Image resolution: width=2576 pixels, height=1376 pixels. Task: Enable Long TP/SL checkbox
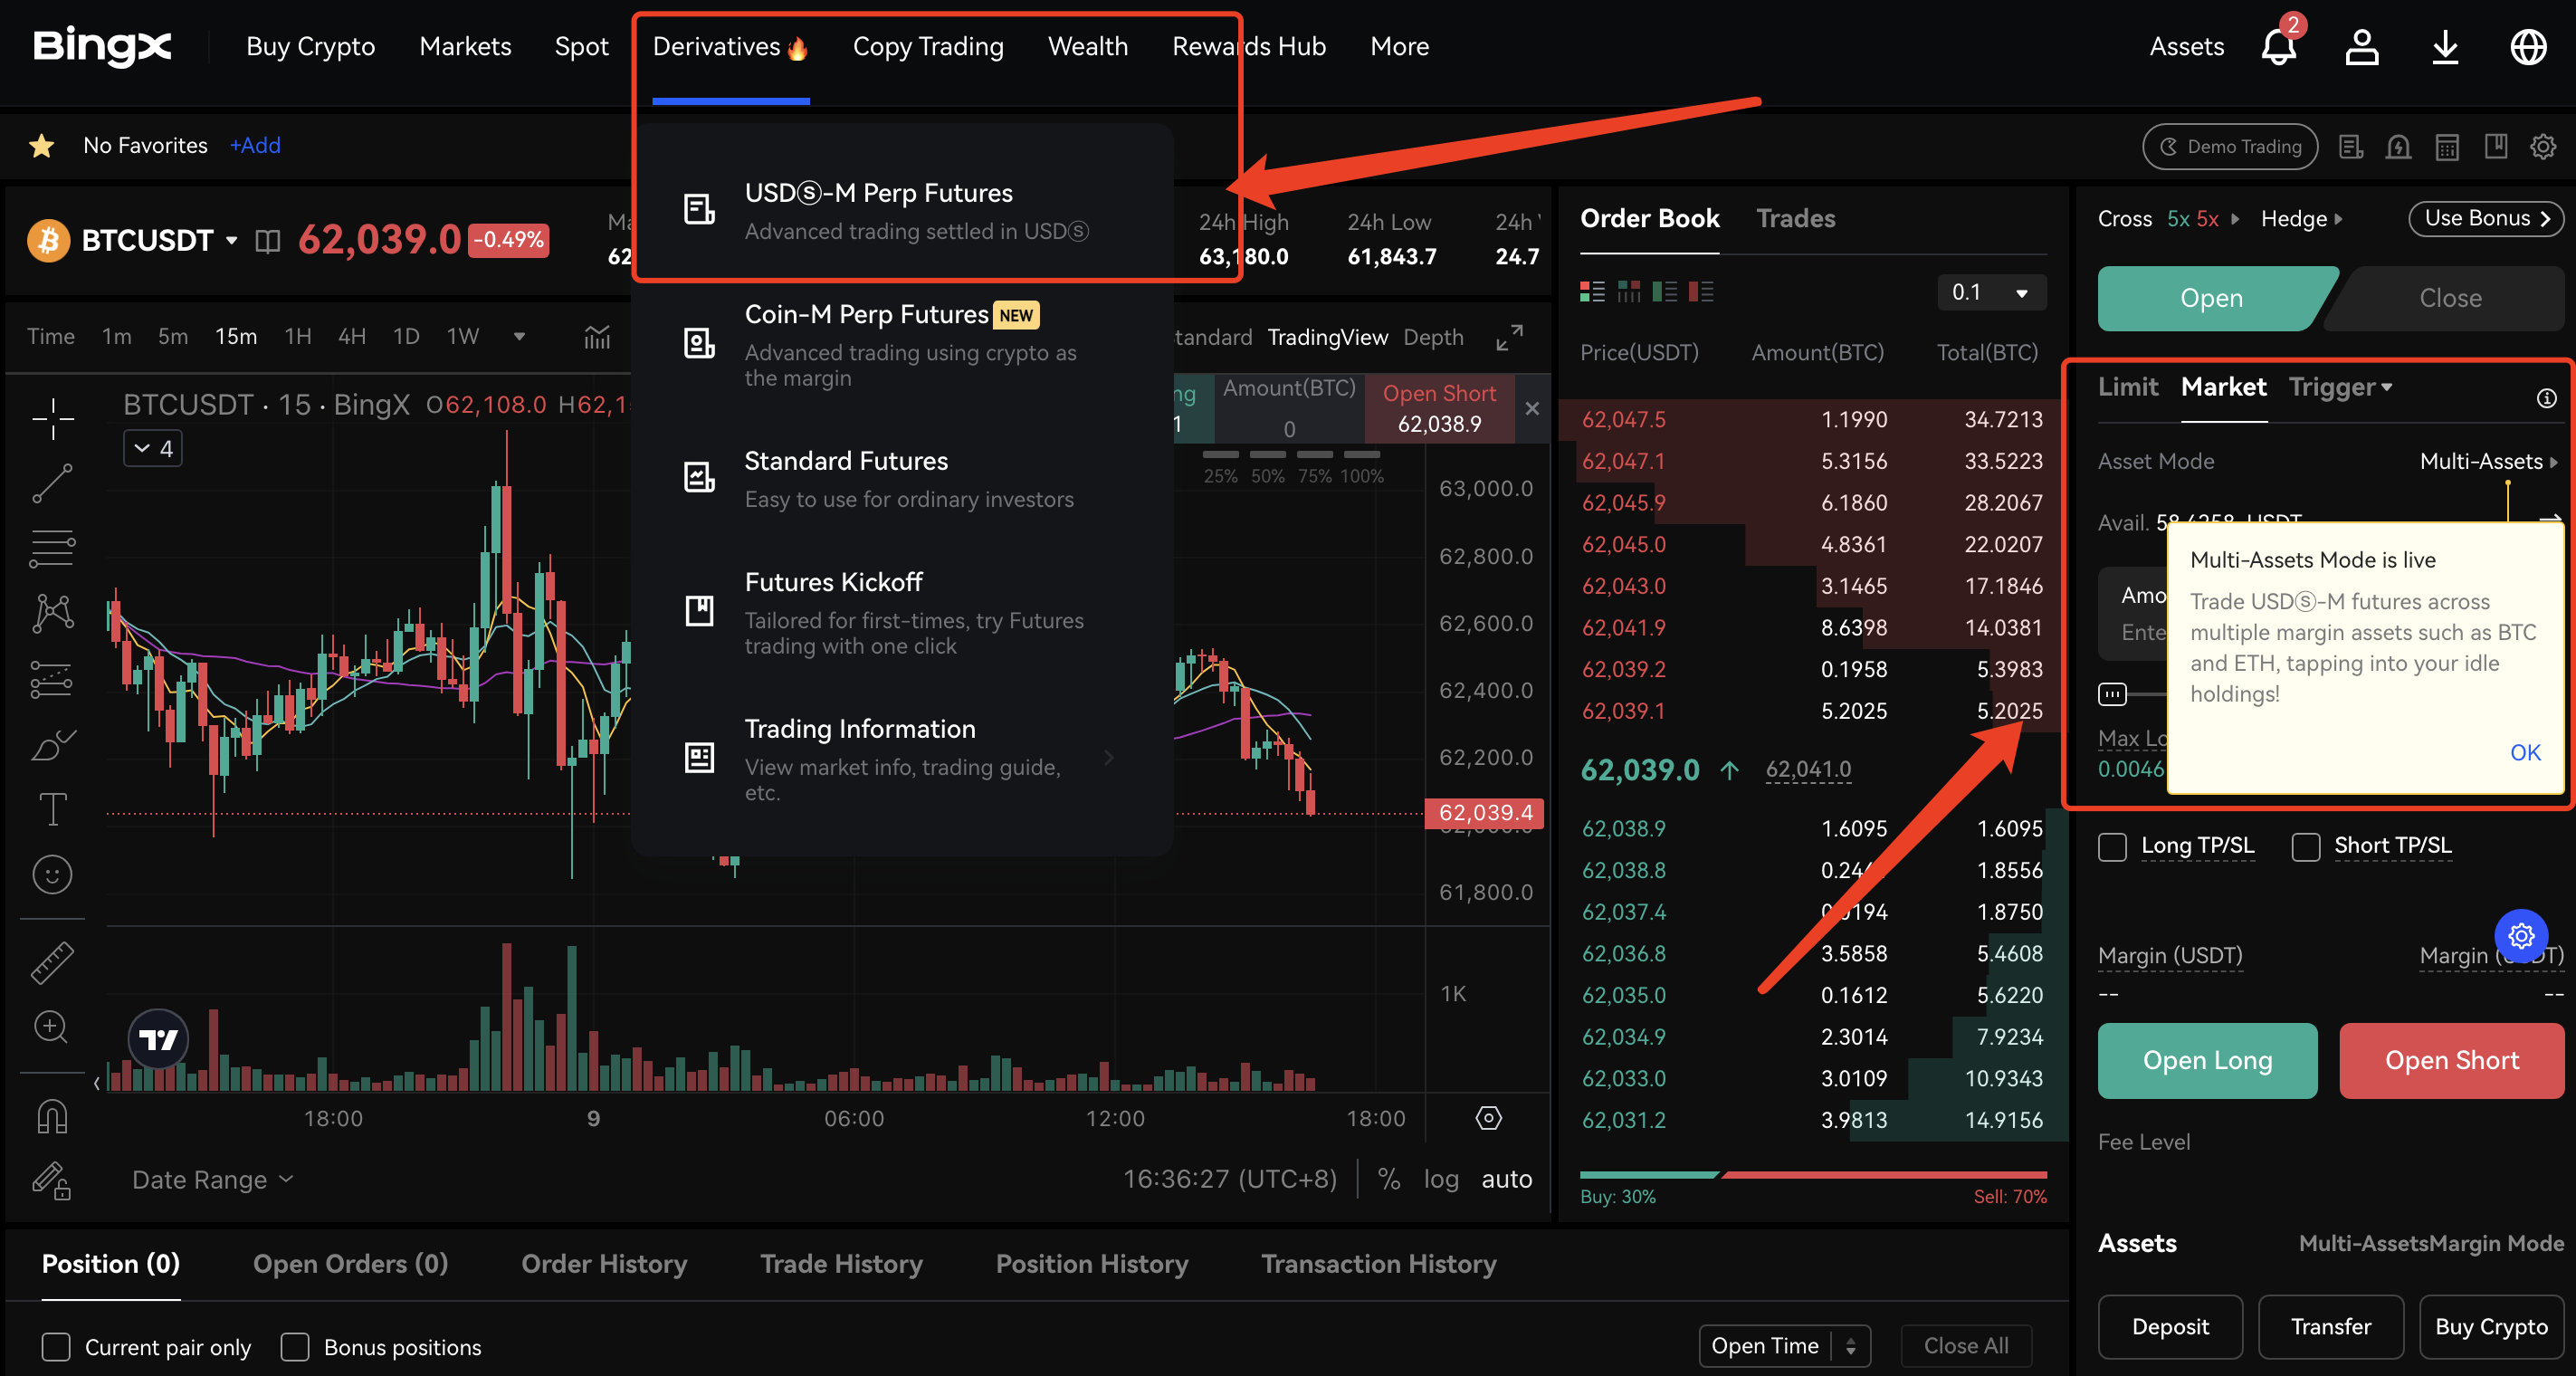(2112, 846)
